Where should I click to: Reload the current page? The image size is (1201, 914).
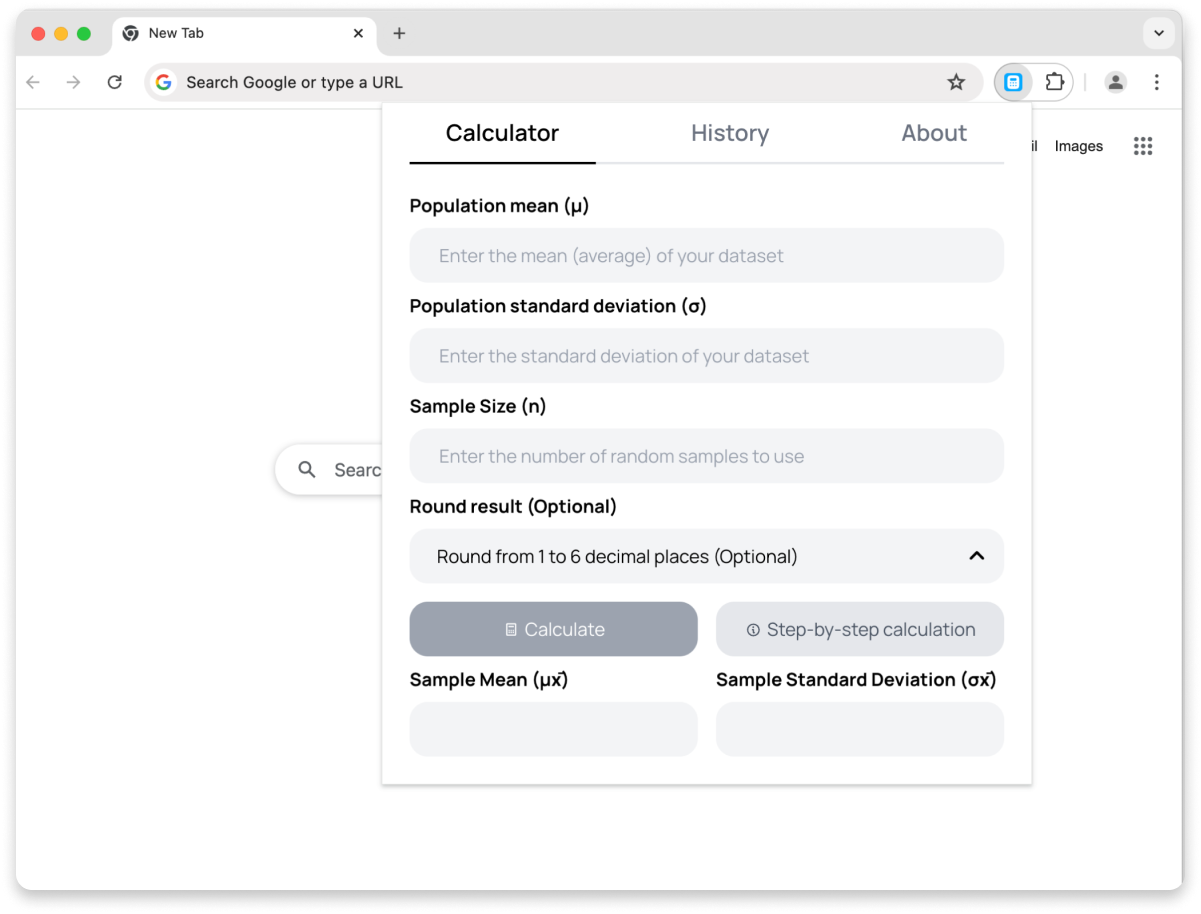pos(115,82)
